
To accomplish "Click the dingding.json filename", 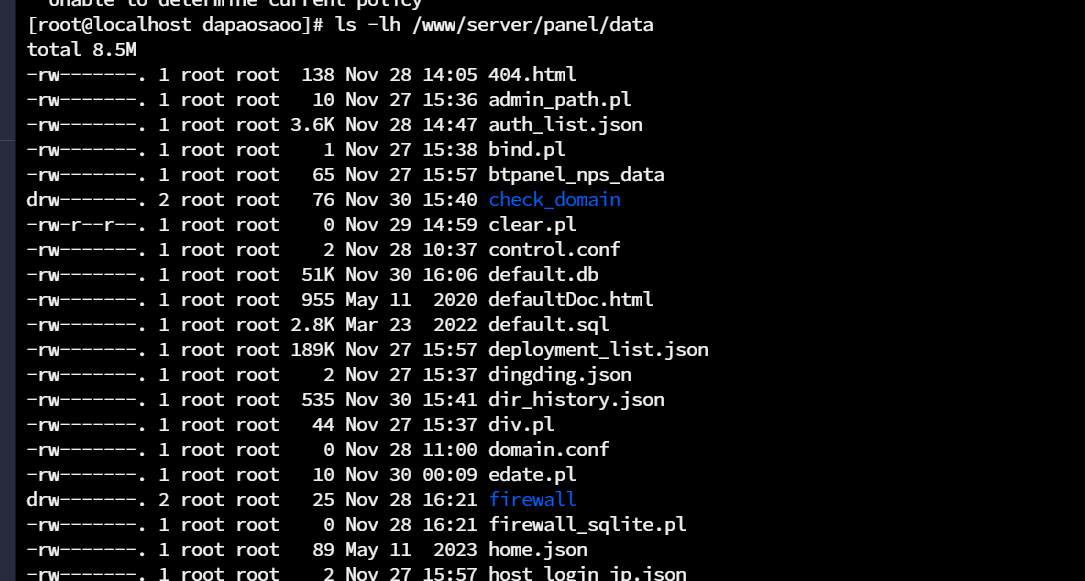I will (x=560, y=375).
